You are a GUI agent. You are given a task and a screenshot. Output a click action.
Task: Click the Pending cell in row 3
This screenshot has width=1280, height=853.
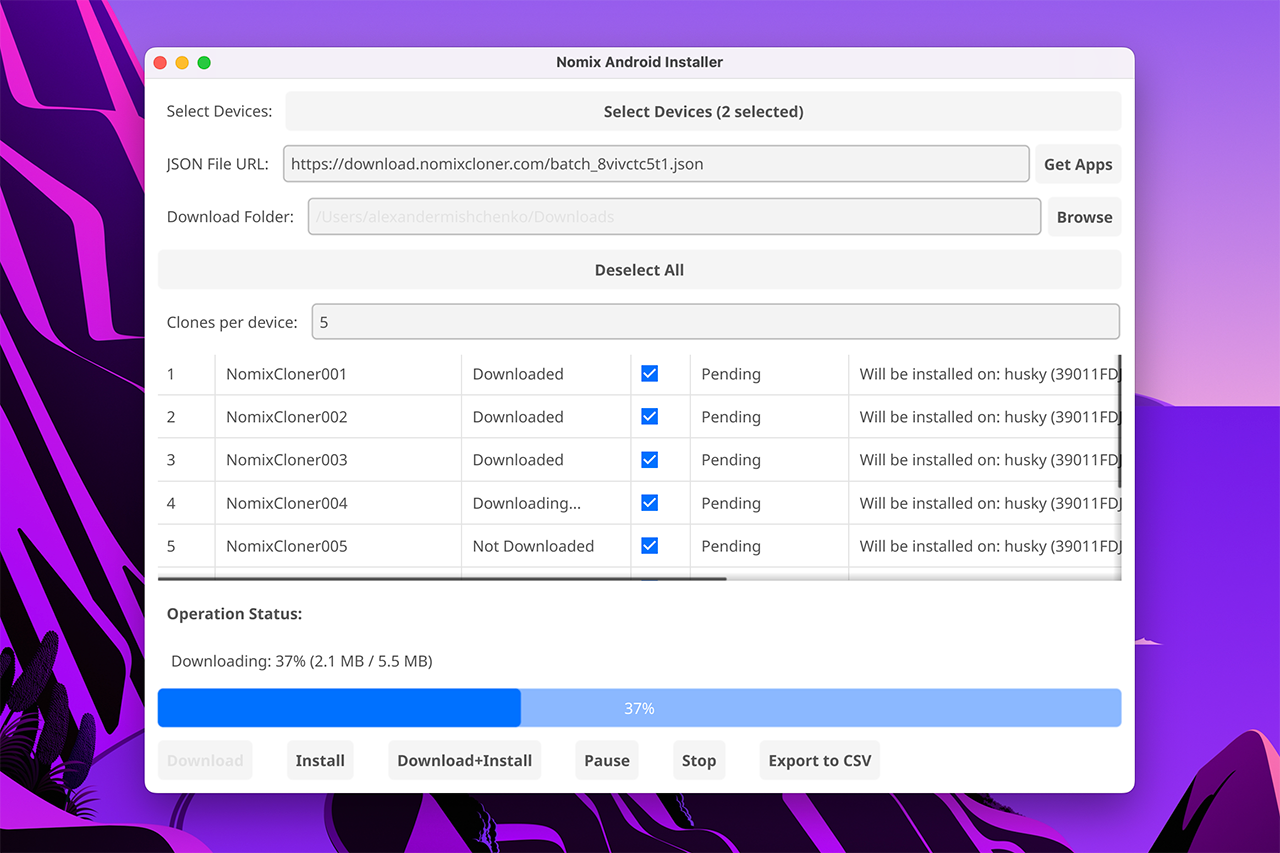click(x=769, y=460)
